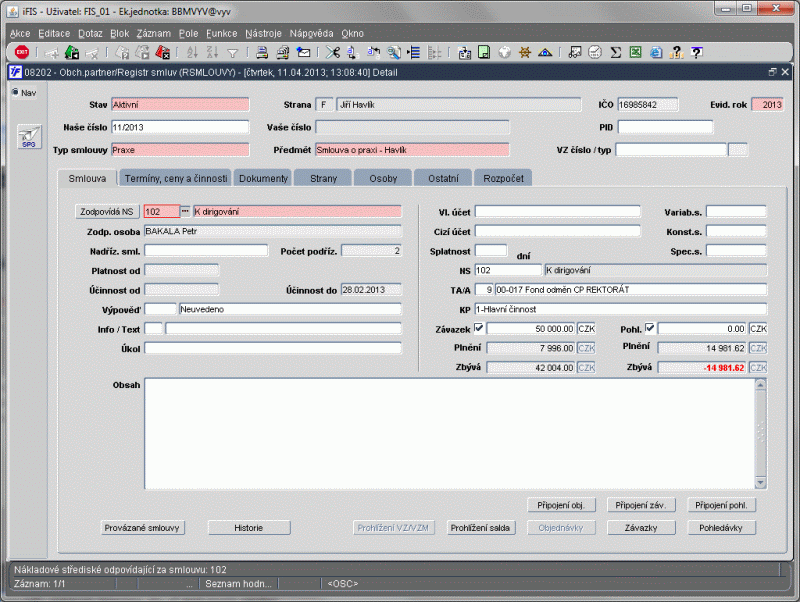Switch to Termíny, ceny a činnosti tab
Viewport: 800px width, 602px height.
[175, 178]
